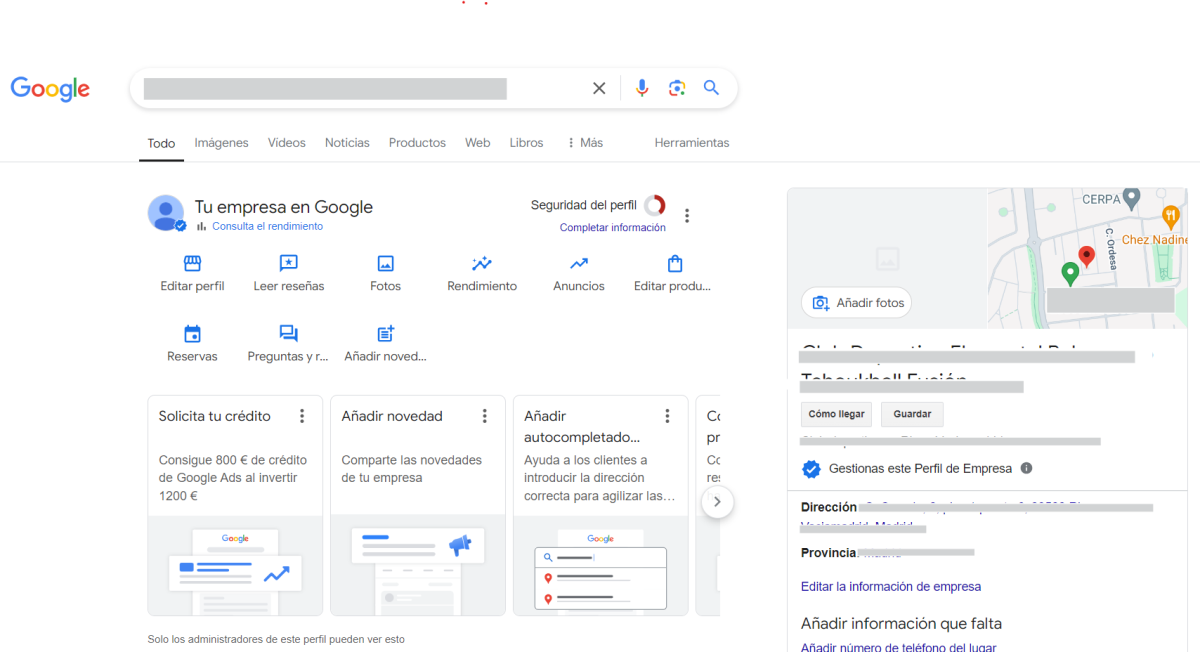Click Editar la información de empresa
The image size is (1200, 652).
pos(891,587)
